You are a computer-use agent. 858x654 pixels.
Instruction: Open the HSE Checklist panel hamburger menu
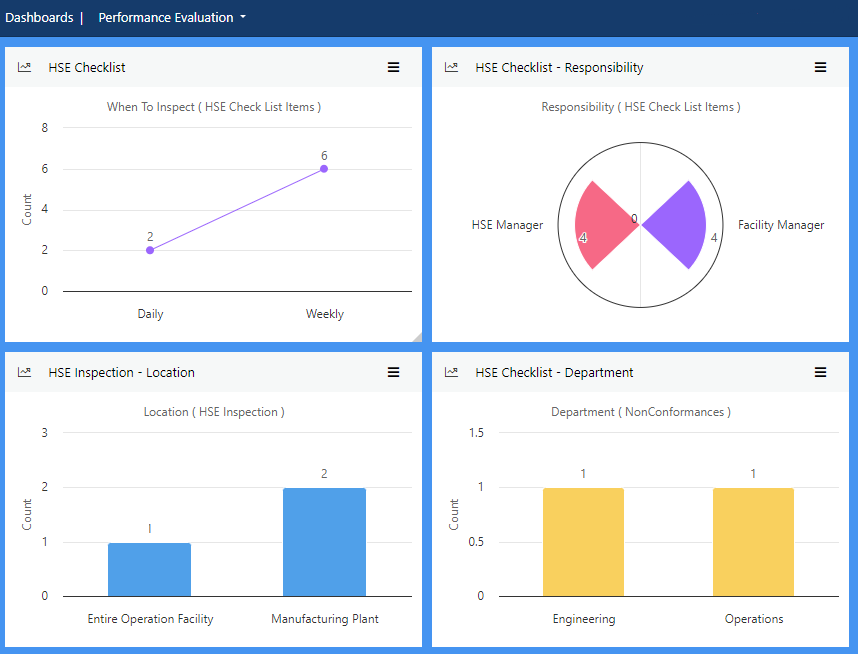pyautogui.click(x=394, y=67)
